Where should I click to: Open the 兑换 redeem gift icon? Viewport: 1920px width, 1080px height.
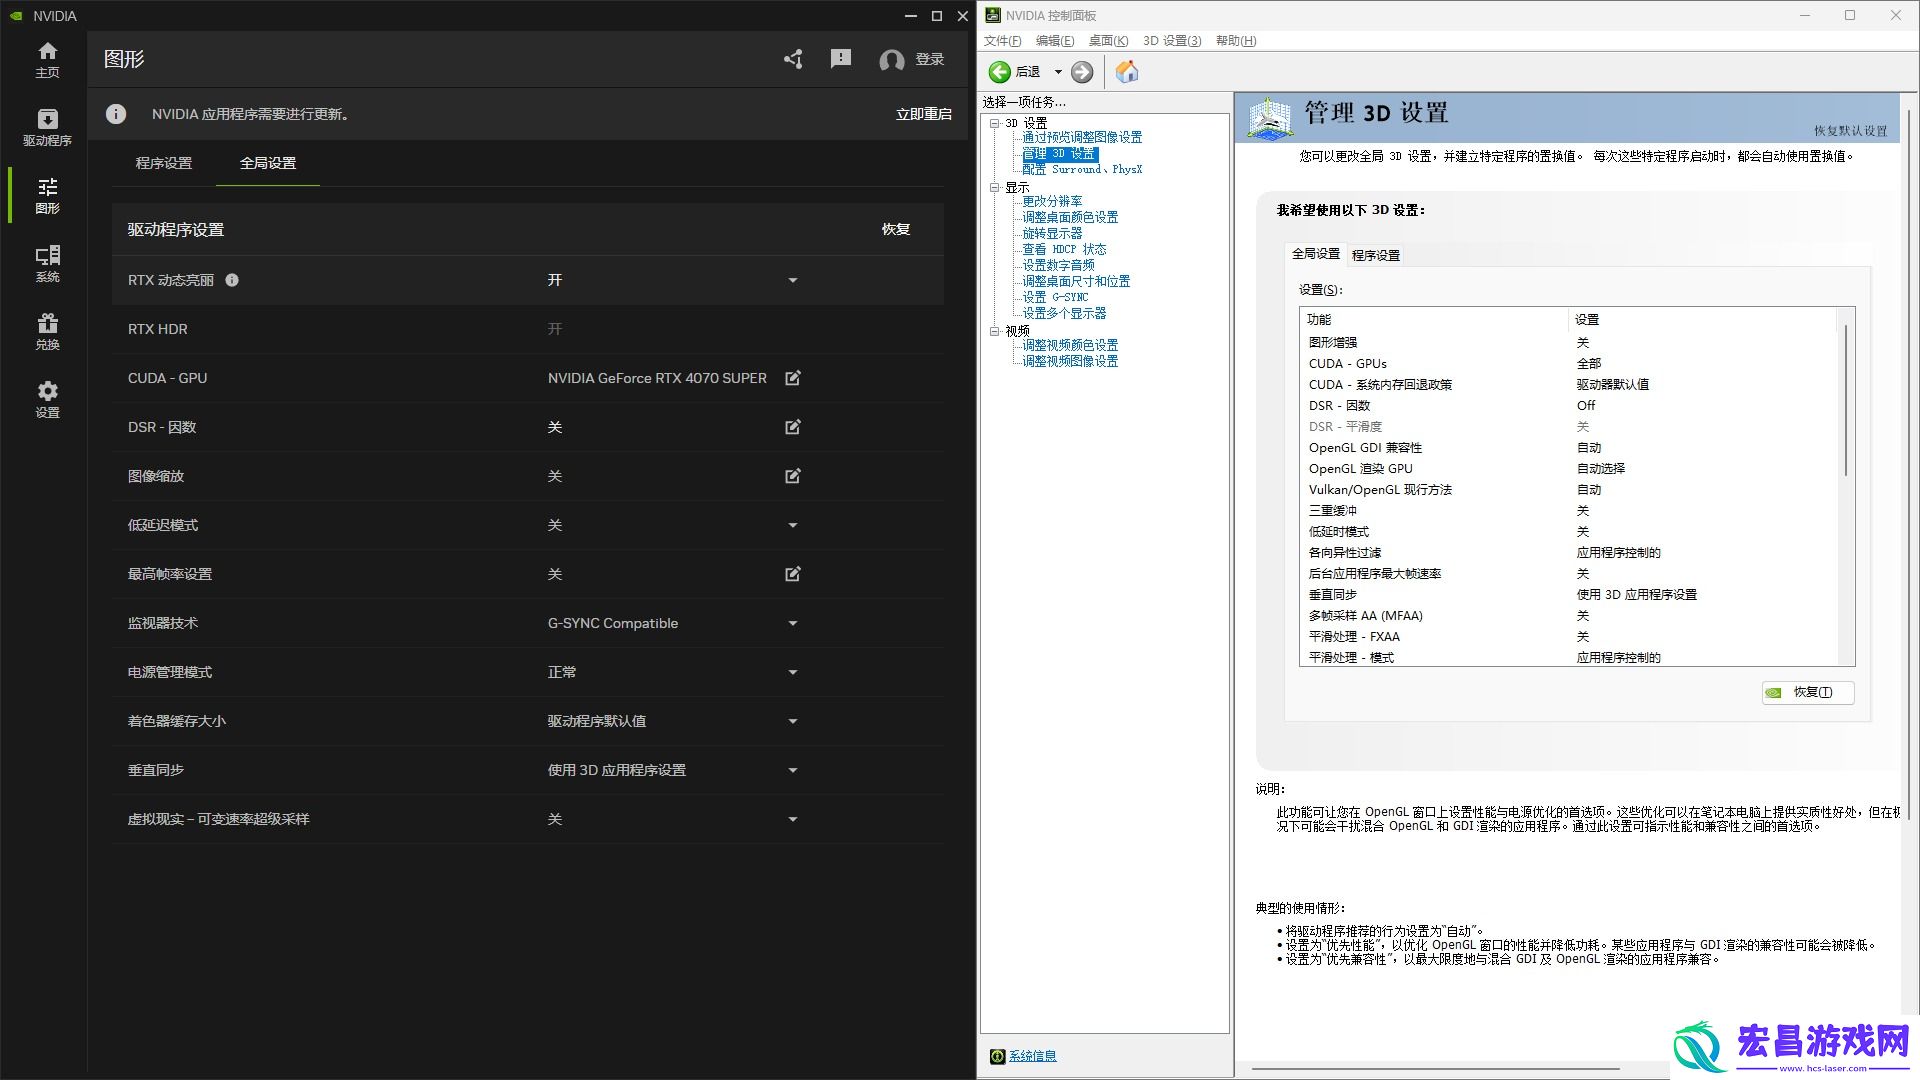coord(47,323)
